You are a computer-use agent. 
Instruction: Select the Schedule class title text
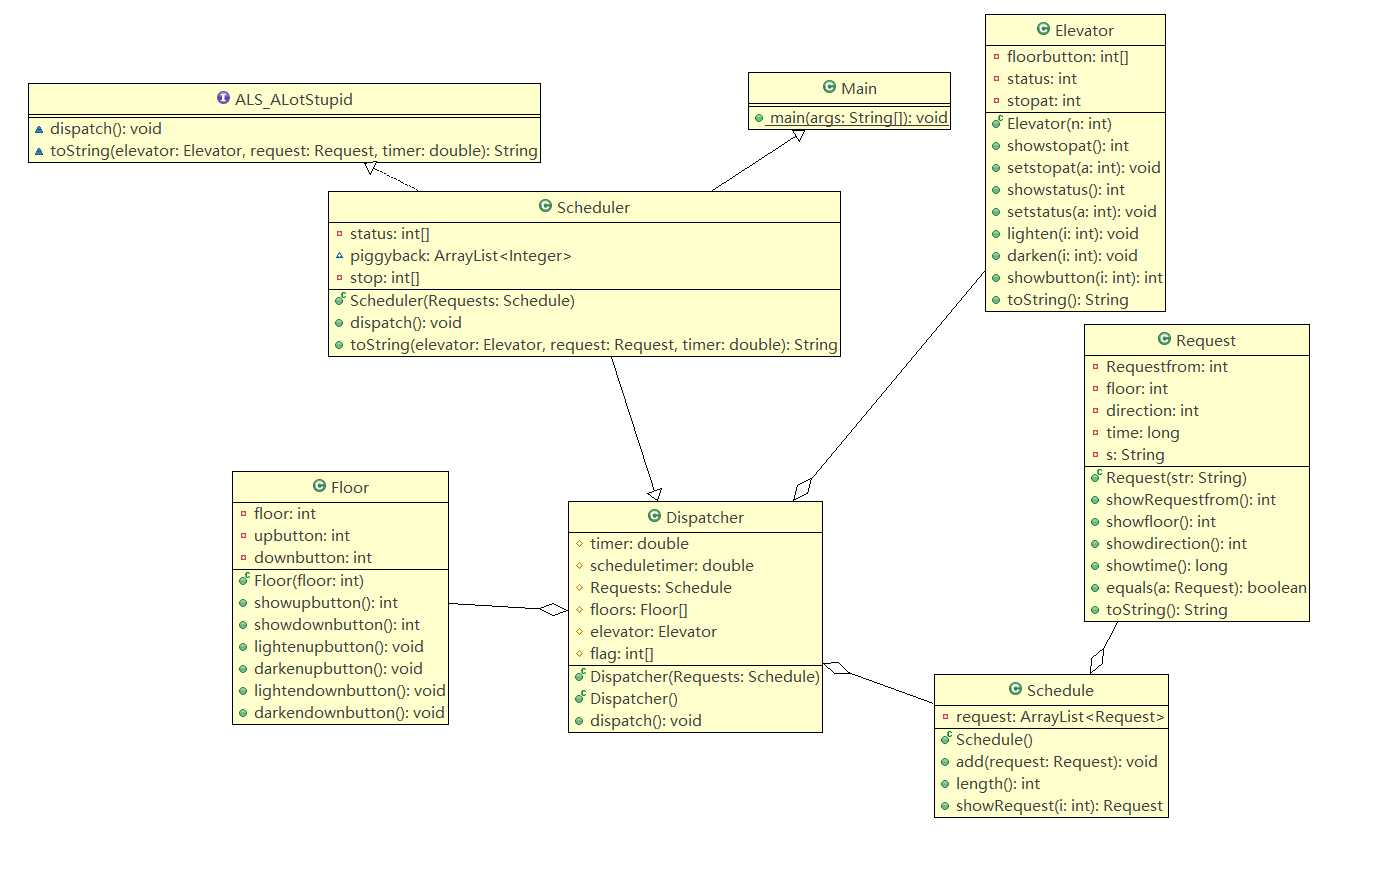pos(1060,690)
